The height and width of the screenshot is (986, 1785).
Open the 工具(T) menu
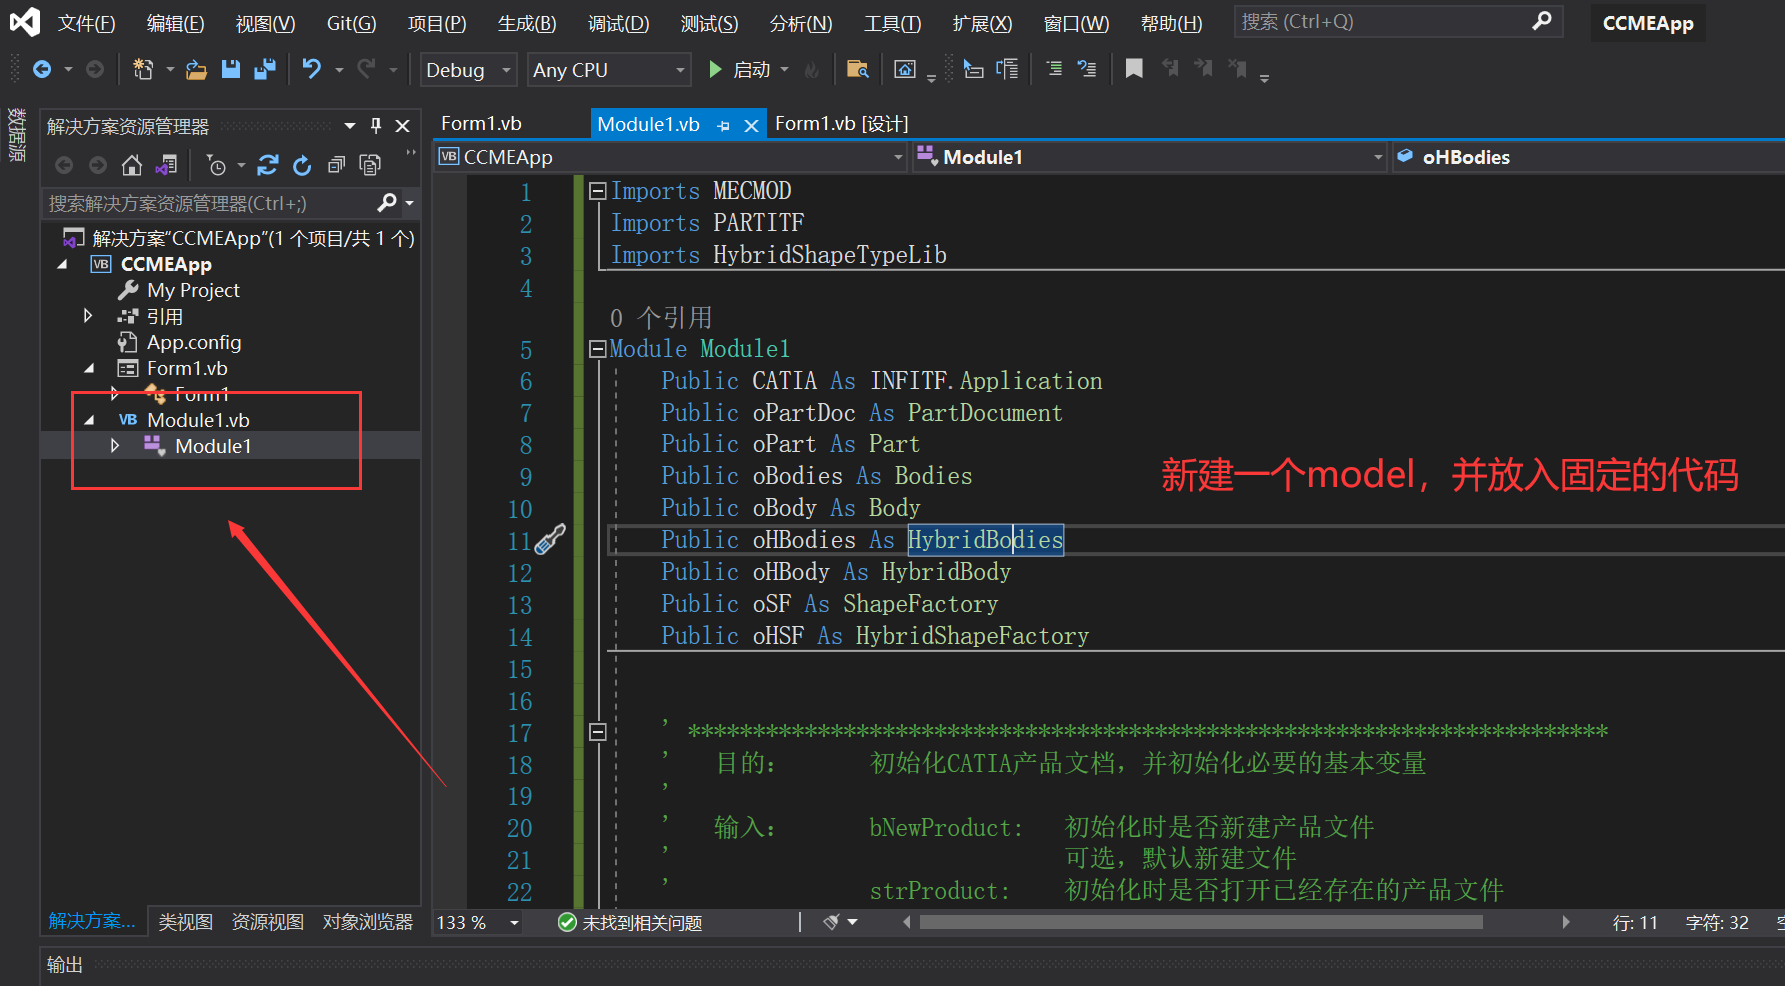892,23
